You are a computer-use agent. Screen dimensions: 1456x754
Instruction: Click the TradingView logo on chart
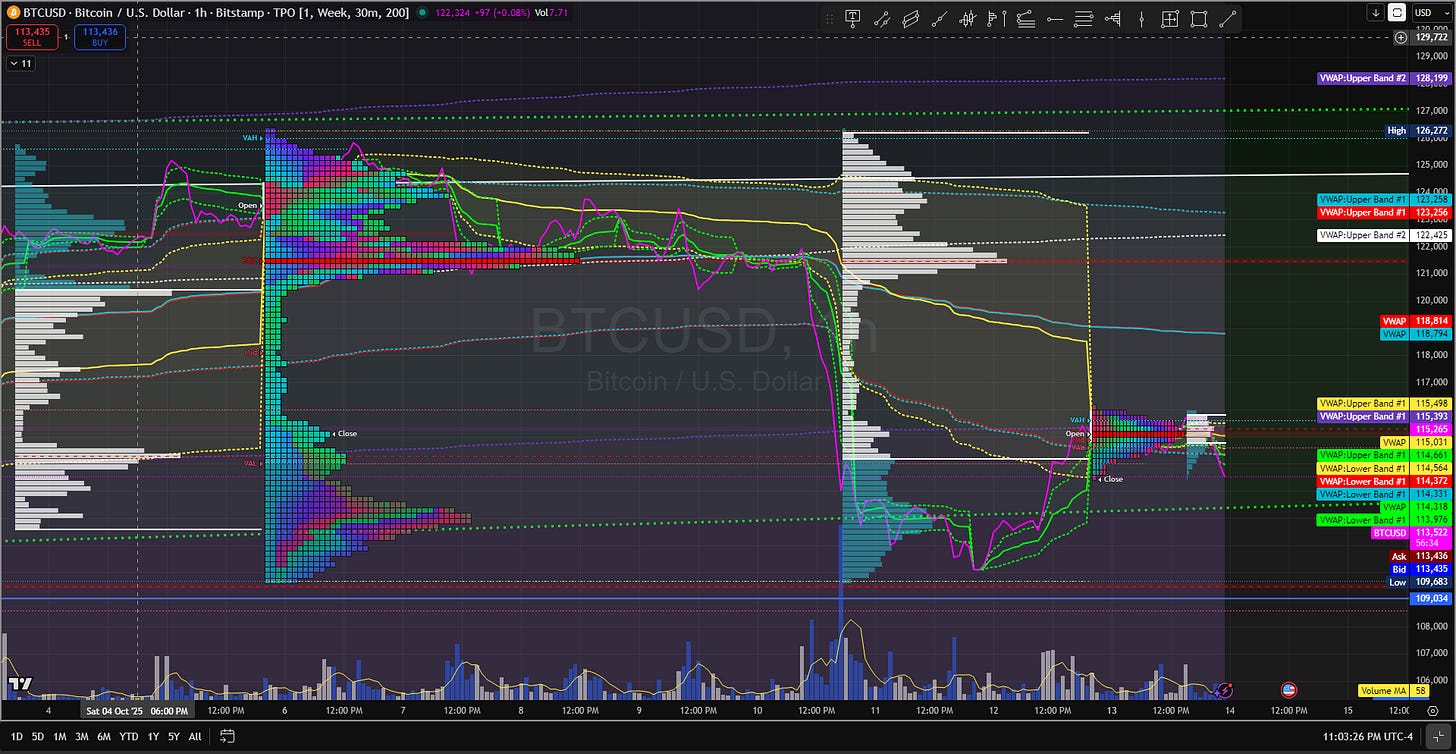click(20, 685)
